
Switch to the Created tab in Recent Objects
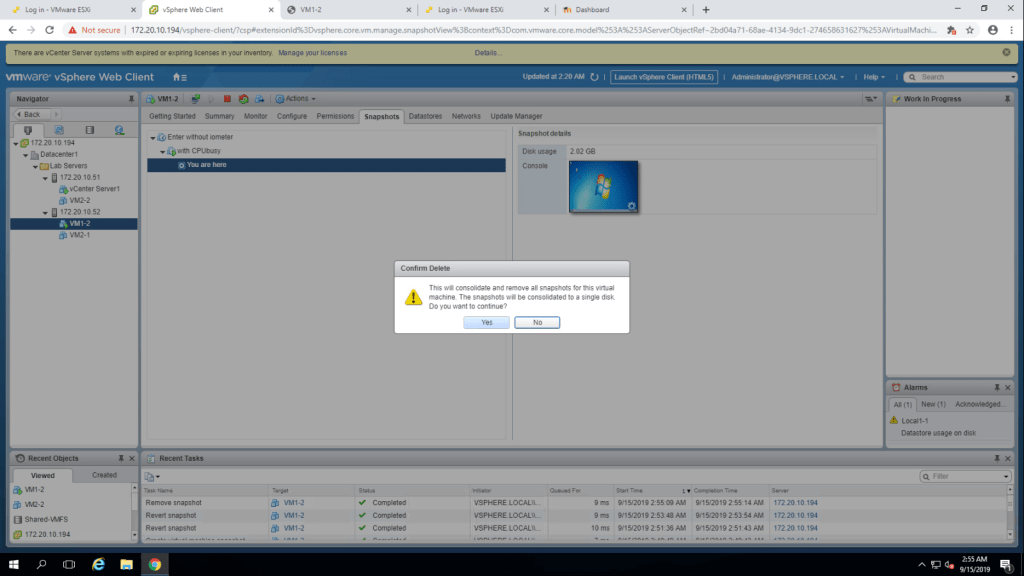click(x=104, y=475)
